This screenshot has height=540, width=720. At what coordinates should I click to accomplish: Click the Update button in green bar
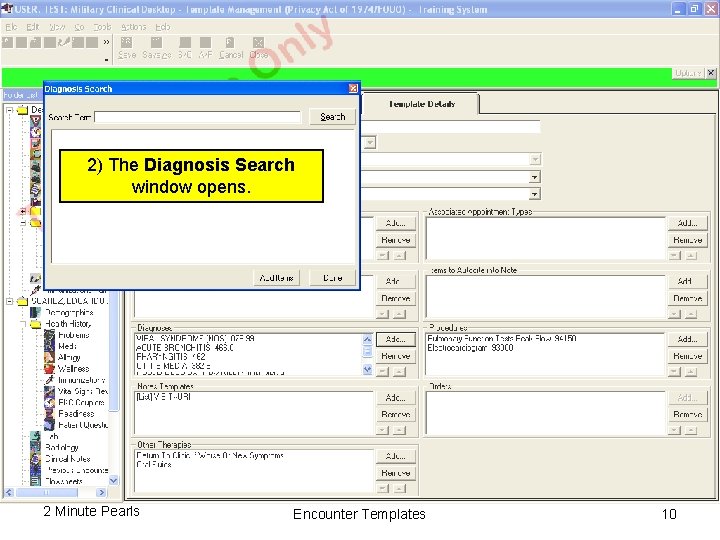(x=688, y=73)
